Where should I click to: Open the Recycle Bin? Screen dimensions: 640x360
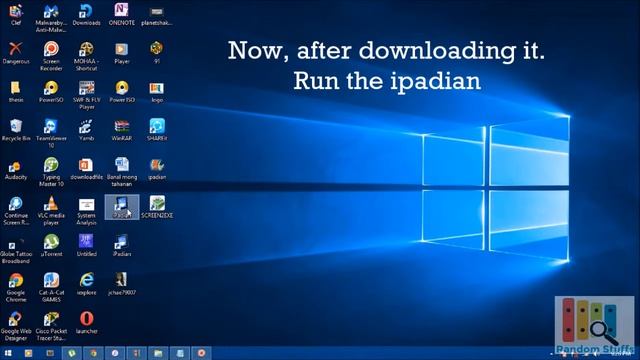click(16, 130)
